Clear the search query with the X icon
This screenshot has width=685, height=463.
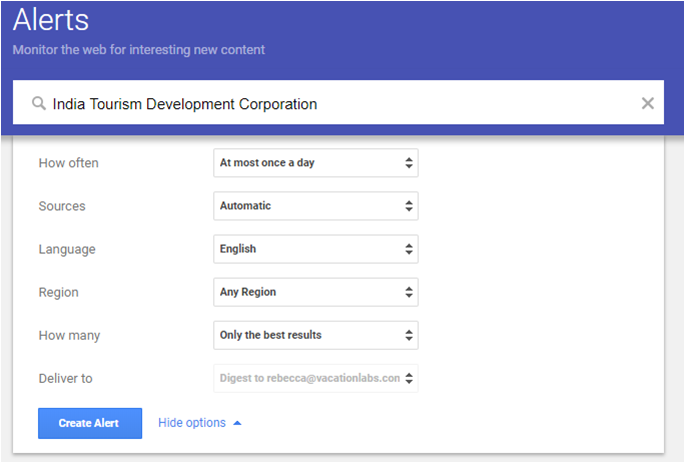pos(647,103)
